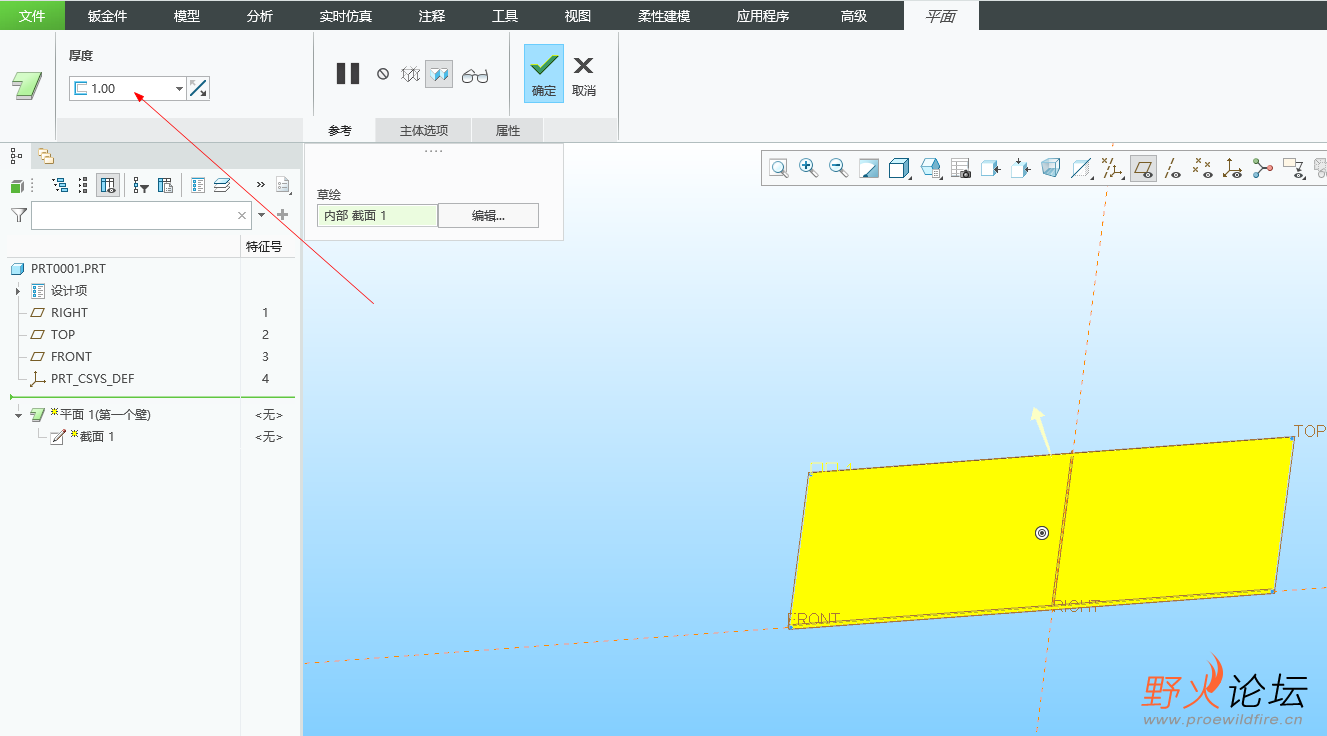Viewport: 1327px width, 736px height.
Task: Toggle spin center display icon
Action: [1263, 168]
